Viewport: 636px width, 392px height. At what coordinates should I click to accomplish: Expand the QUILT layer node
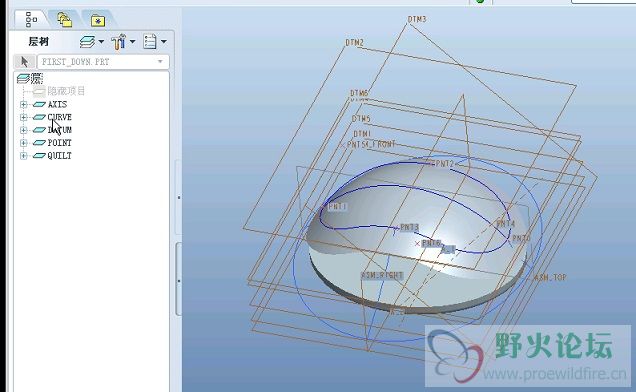(24, 155)
